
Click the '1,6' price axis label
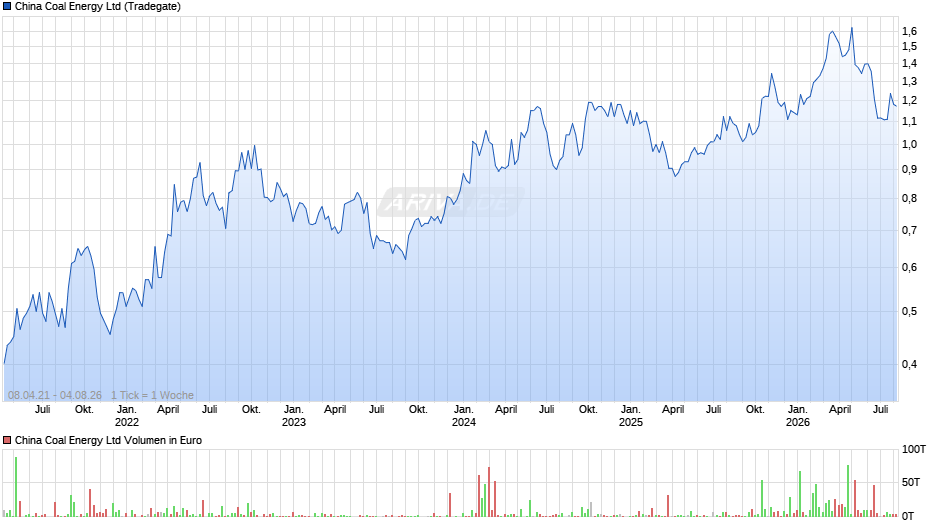[x=909, y=31]
